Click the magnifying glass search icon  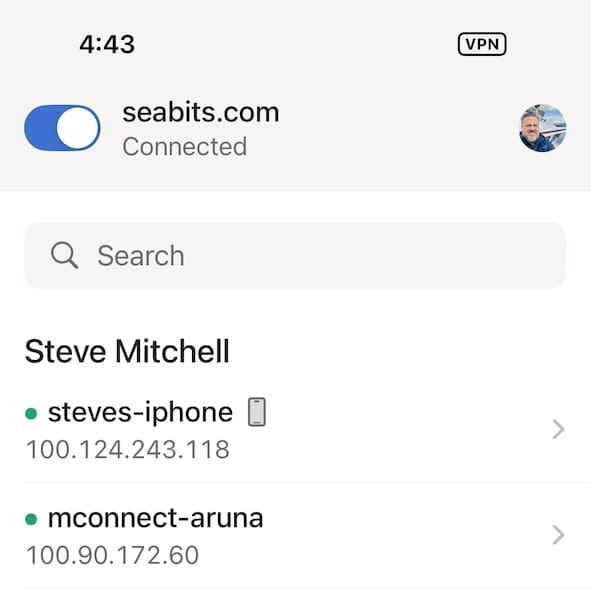(65, 255)
